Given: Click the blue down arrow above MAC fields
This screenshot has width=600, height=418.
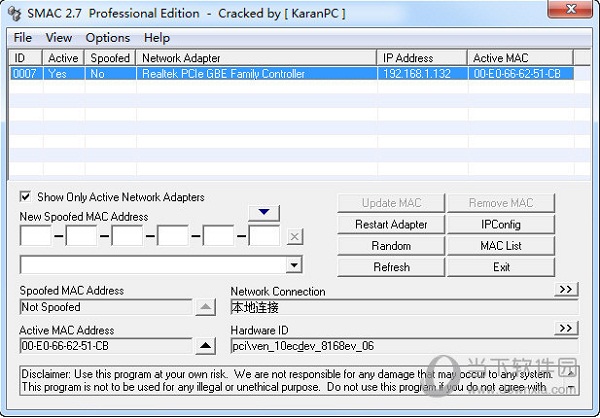Looking at the screenshot, I should pos(264,212).
